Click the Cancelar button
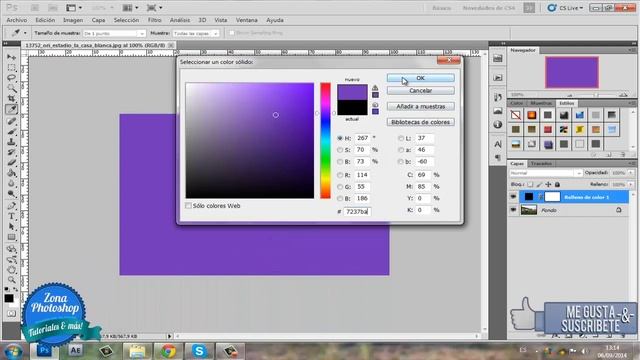Viewport: 640px width, 360px height. click(x=420, y=91)
